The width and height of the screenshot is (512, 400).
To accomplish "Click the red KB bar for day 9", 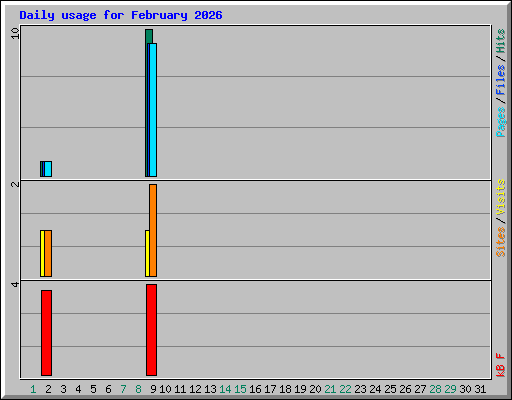I will (151, 330).
